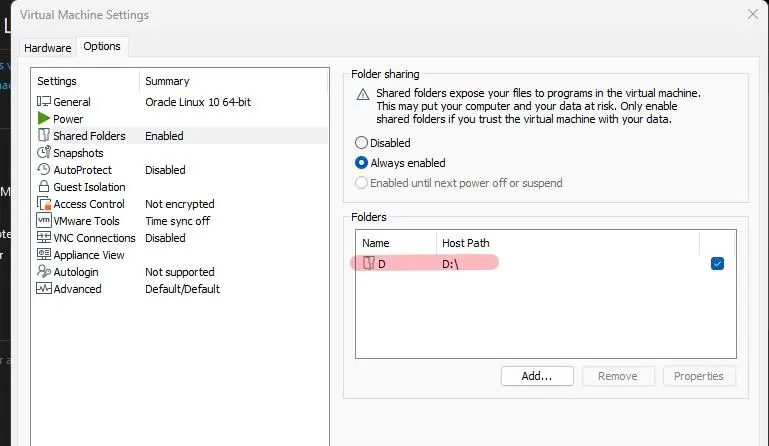
Task: Click the General settings icon
Action: click(44, 102)
